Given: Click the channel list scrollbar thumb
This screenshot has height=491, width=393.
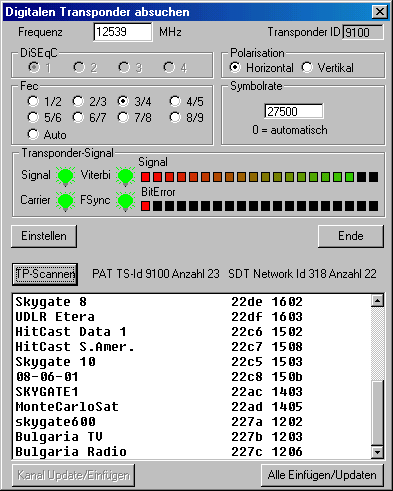Looking at the screenshot, I should (377, 413).
